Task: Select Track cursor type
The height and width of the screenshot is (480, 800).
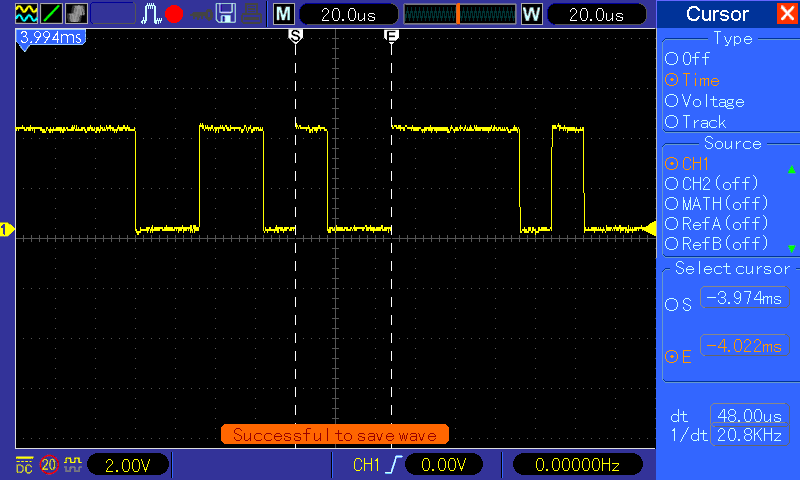Action: click(695, 122)
